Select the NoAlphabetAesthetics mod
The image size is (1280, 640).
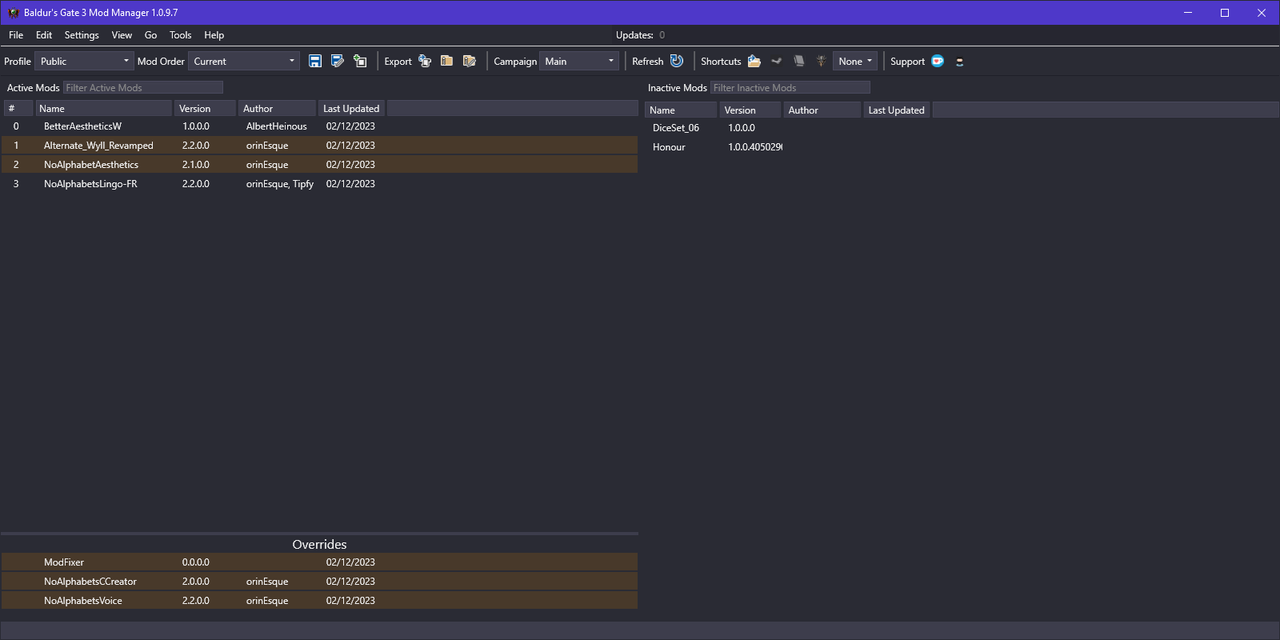[x=319, y=165]
